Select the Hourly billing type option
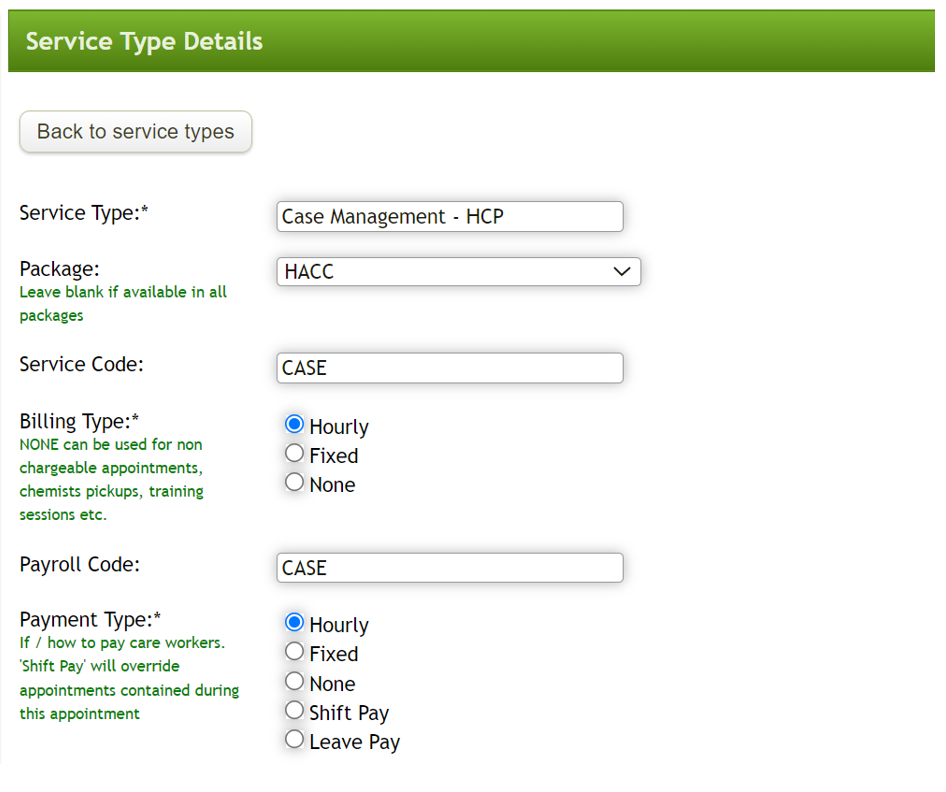Image resolution: width=946 pixels, height=792 pixels. tap(295, 423)
